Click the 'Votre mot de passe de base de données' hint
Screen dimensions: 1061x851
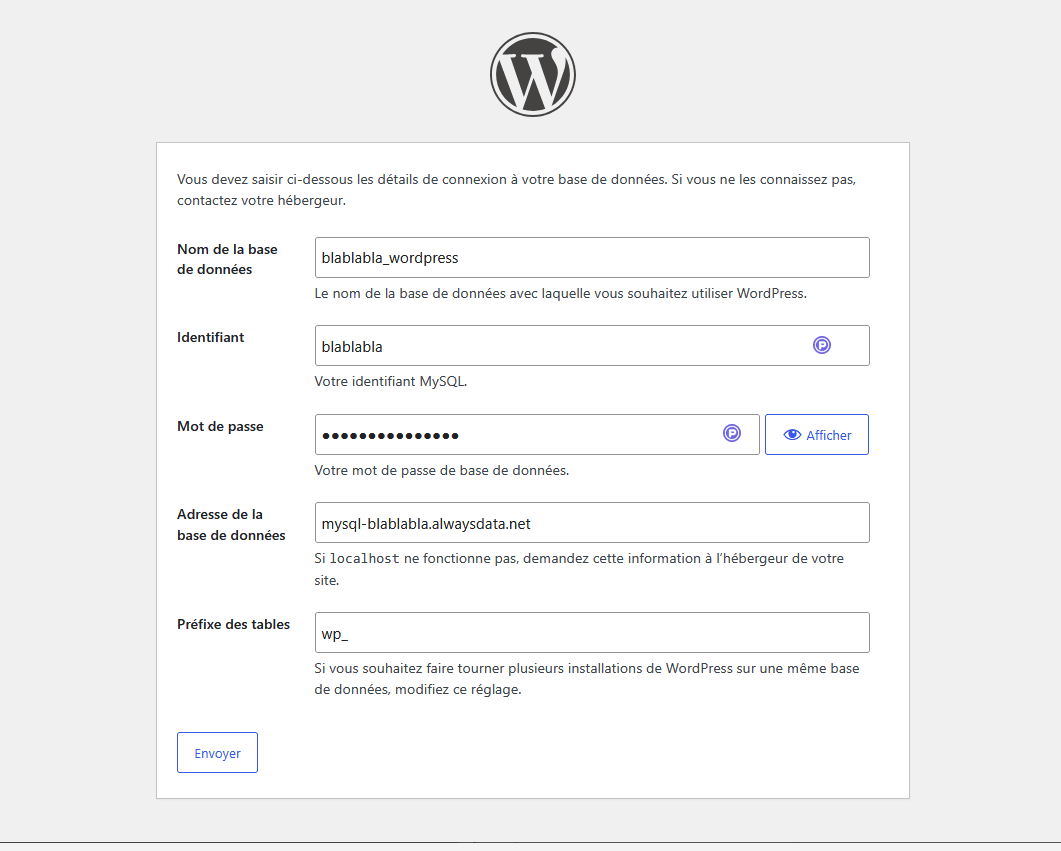click(x=441, y=470)
